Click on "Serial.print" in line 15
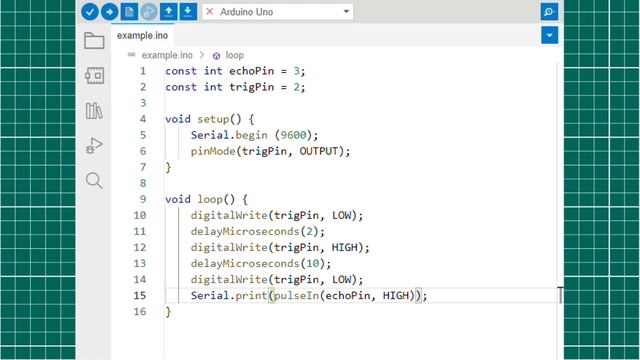640x360 pixels. point(229,296)
